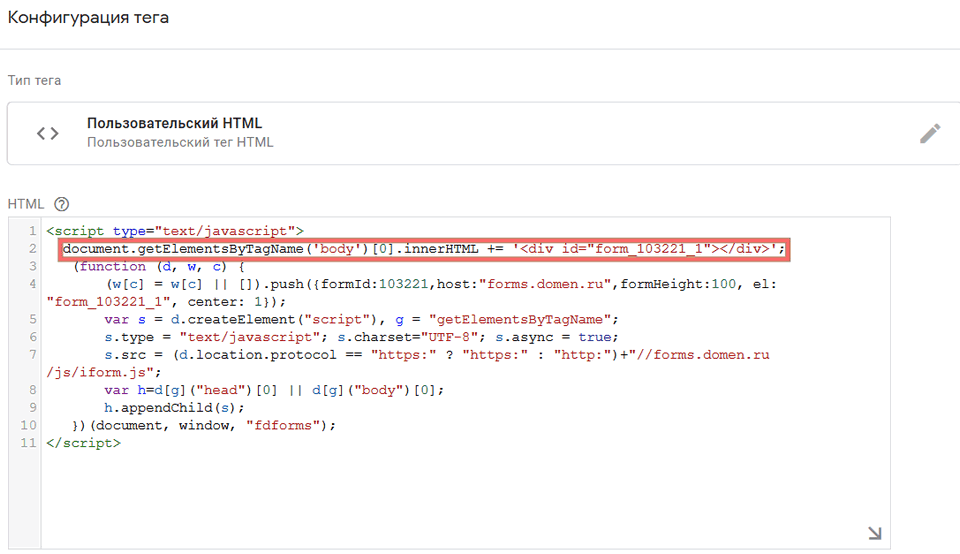Click line number 2 in the editor gutter

tap(33, 249)
